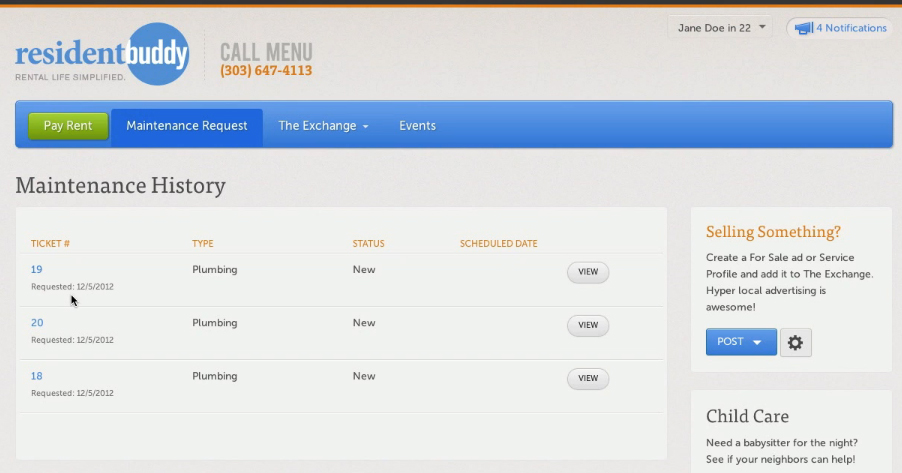Click the Status column header

368,244
